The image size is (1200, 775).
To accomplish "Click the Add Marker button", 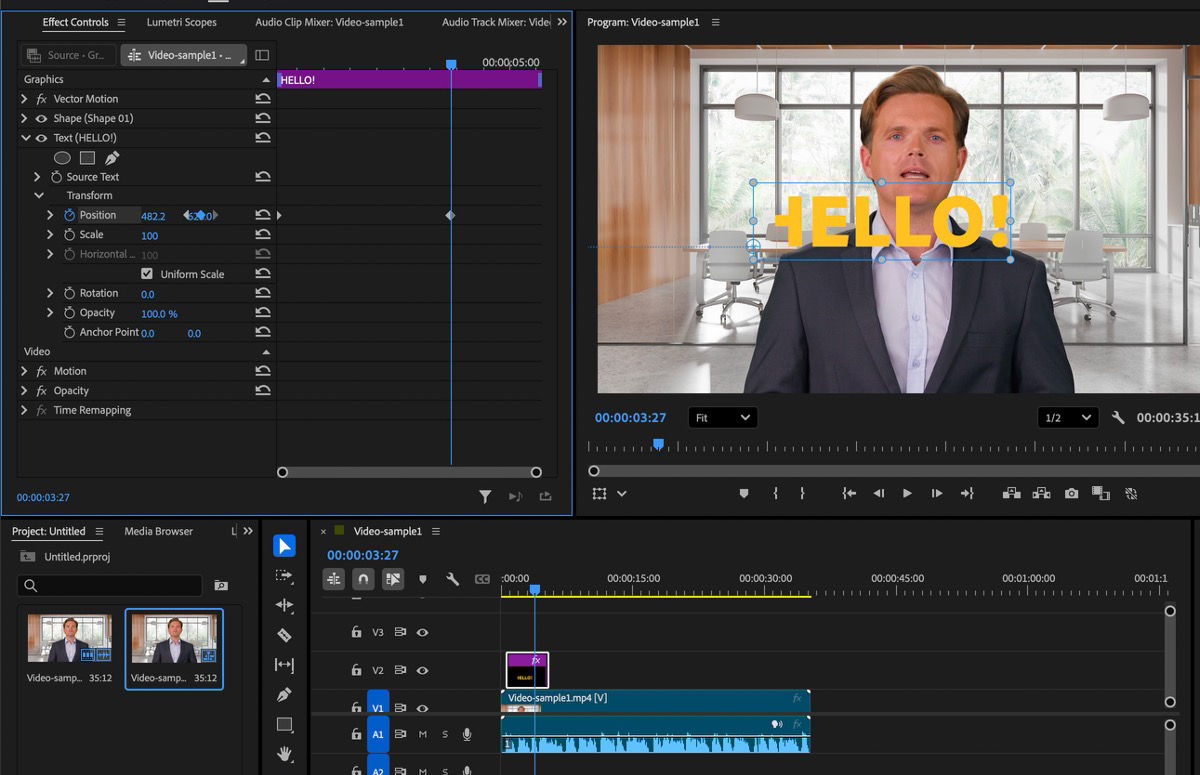I will (x=423, y=578).
